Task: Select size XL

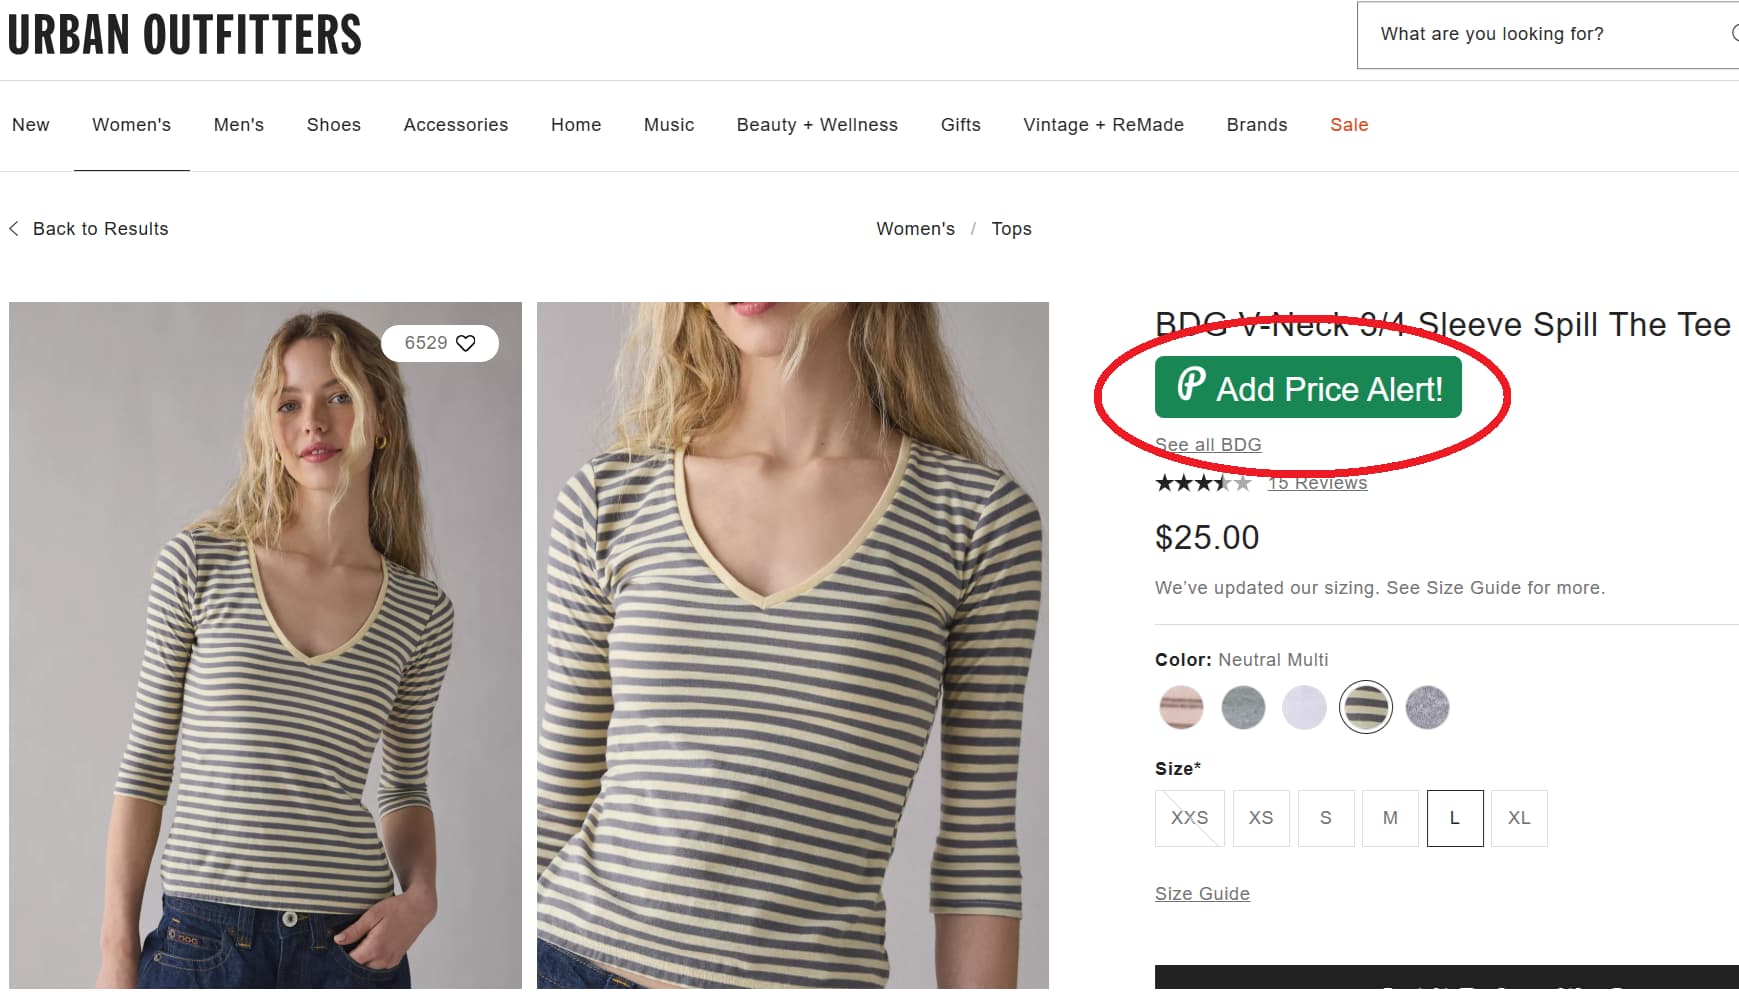Action: point(1519,818)
